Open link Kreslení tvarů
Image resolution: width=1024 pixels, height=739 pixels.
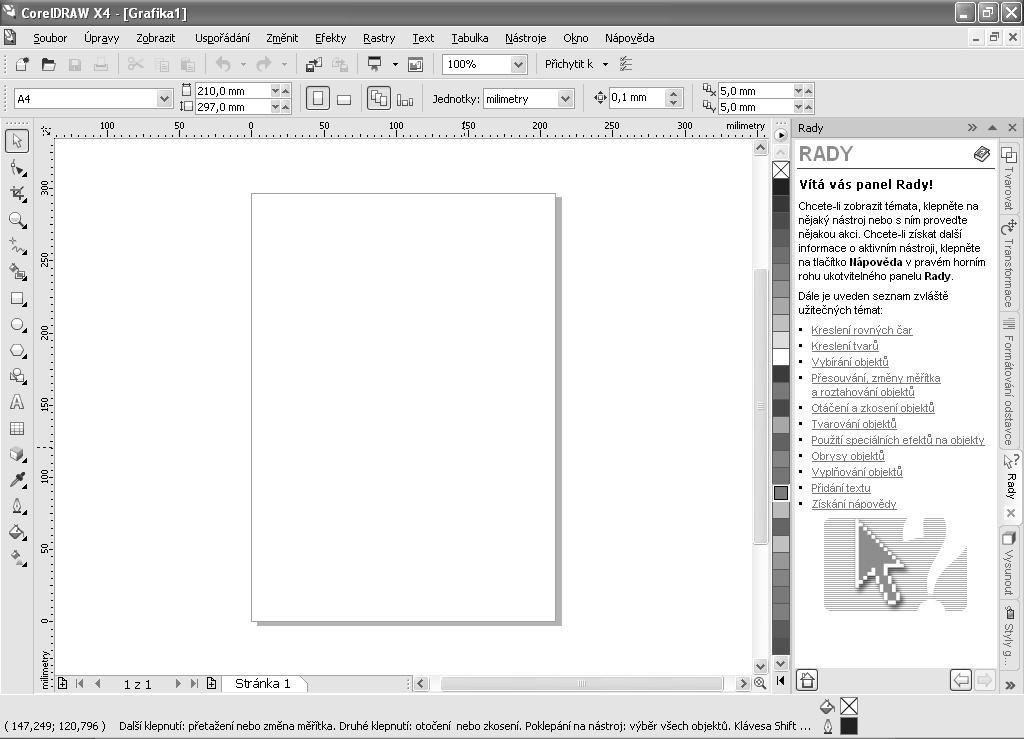844,346
